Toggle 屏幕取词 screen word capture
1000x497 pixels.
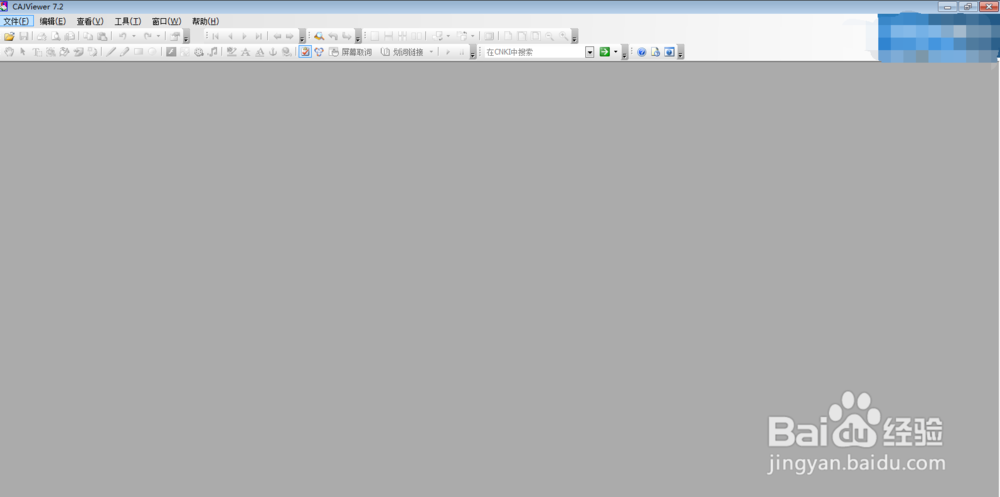[x=350, y=52]
